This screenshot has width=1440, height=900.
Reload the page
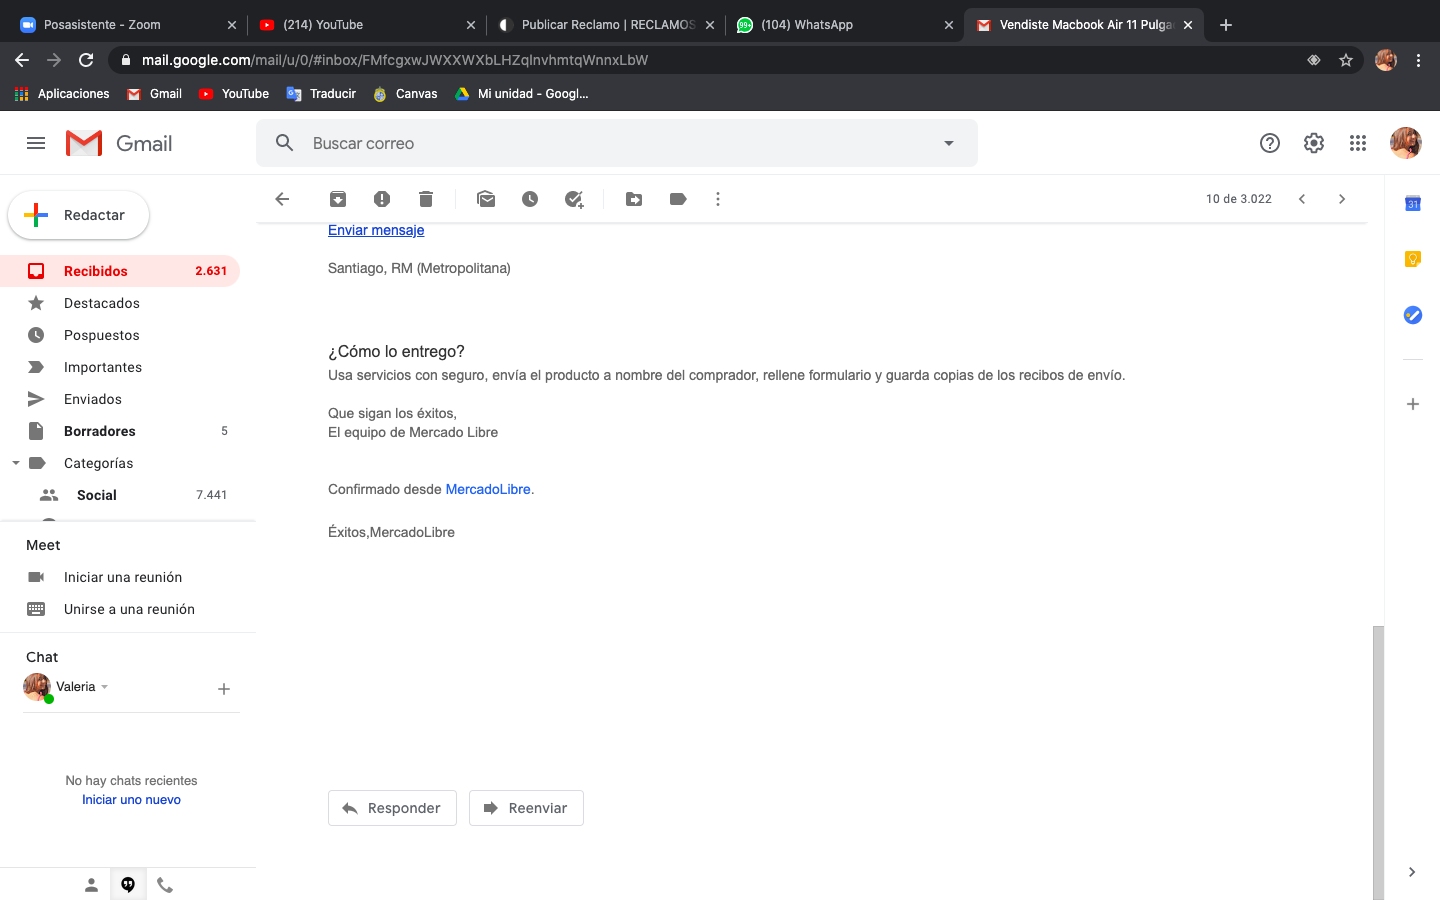(86, 60)
